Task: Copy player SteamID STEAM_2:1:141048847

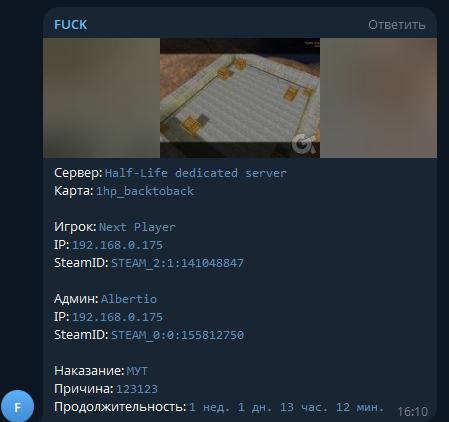Action: click(177, 263)
